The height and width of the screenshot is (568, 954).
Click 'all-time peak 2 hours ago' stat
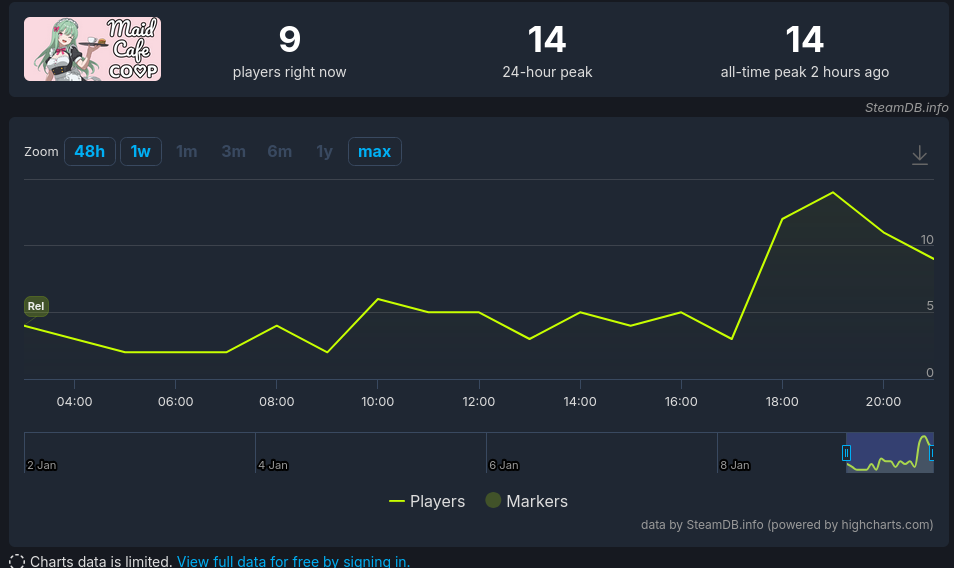coord(804,52)
